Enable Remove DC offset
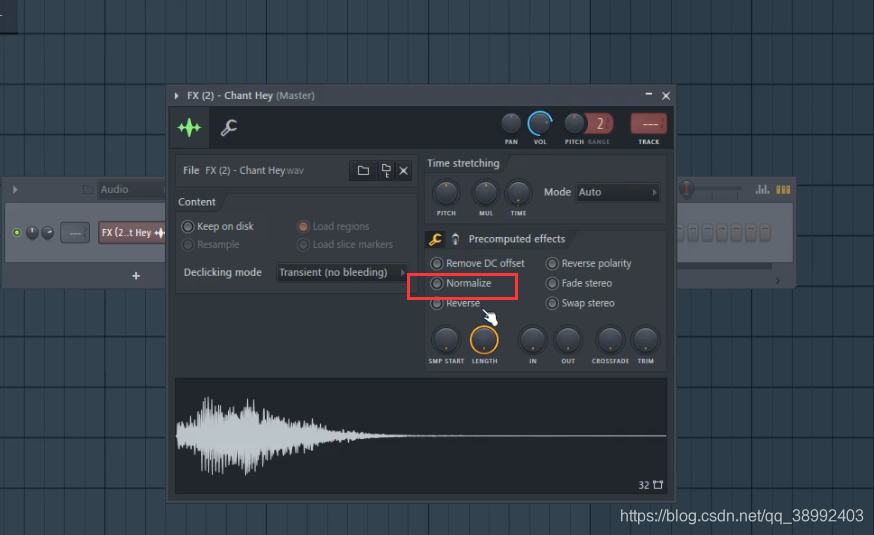Image resolution: width=874 pixels, height=535 pixels. pos(478,263)
